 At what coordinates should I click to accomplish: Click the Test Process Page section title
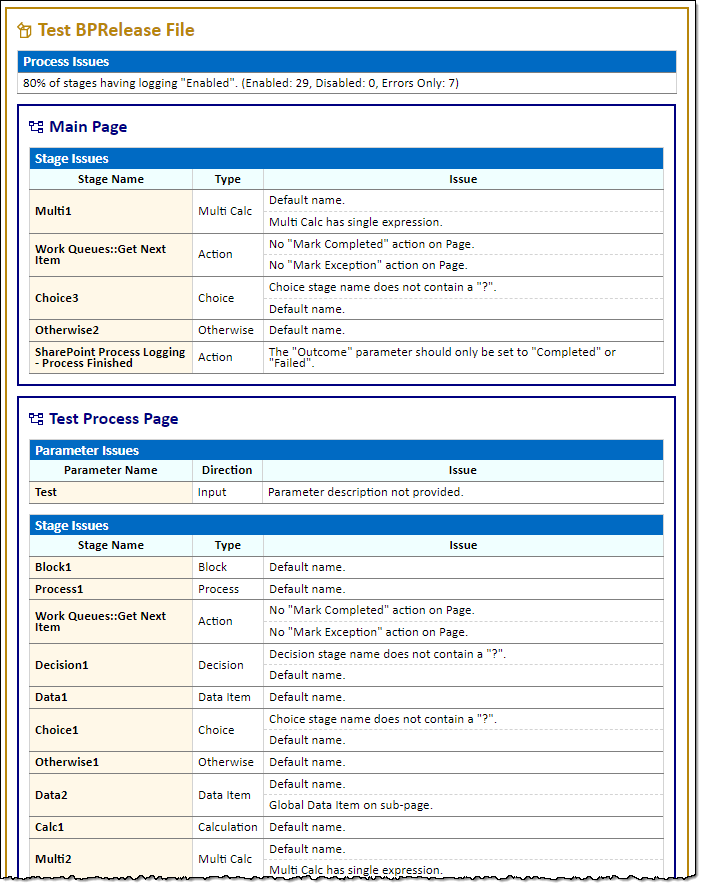click(x=114, y=419)
